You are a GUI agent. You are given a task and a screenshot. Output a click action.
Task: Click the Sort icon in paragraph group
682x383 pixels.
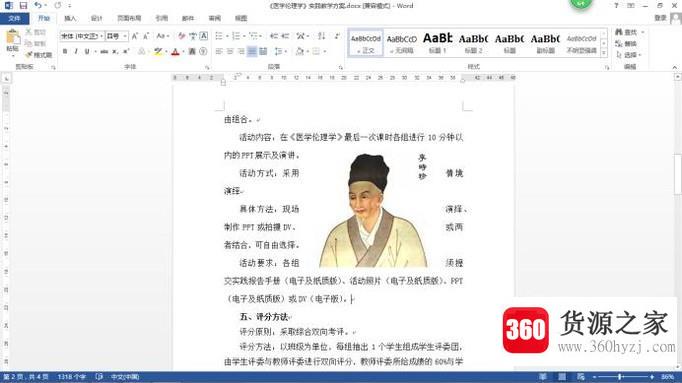[321, 36]
